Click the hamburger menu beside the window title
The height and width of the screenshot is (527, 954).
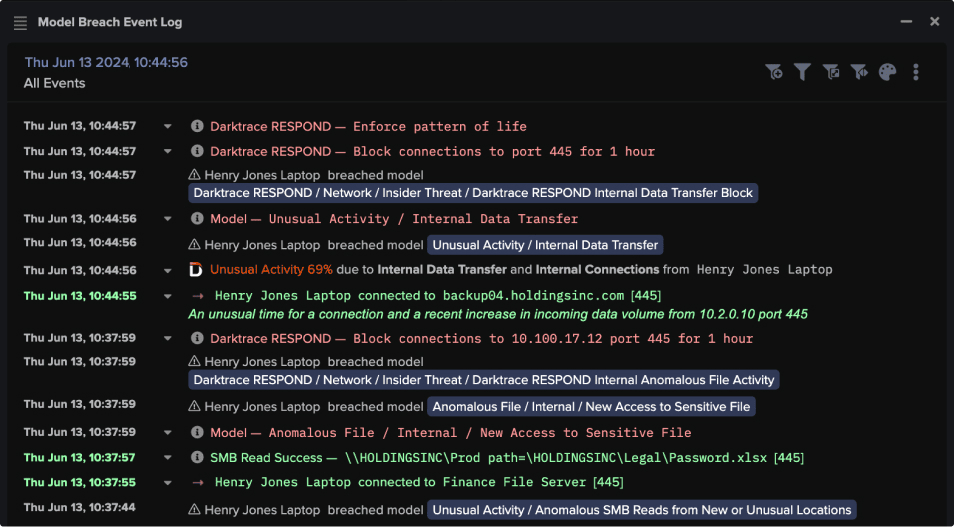click(x=20, y=22)
